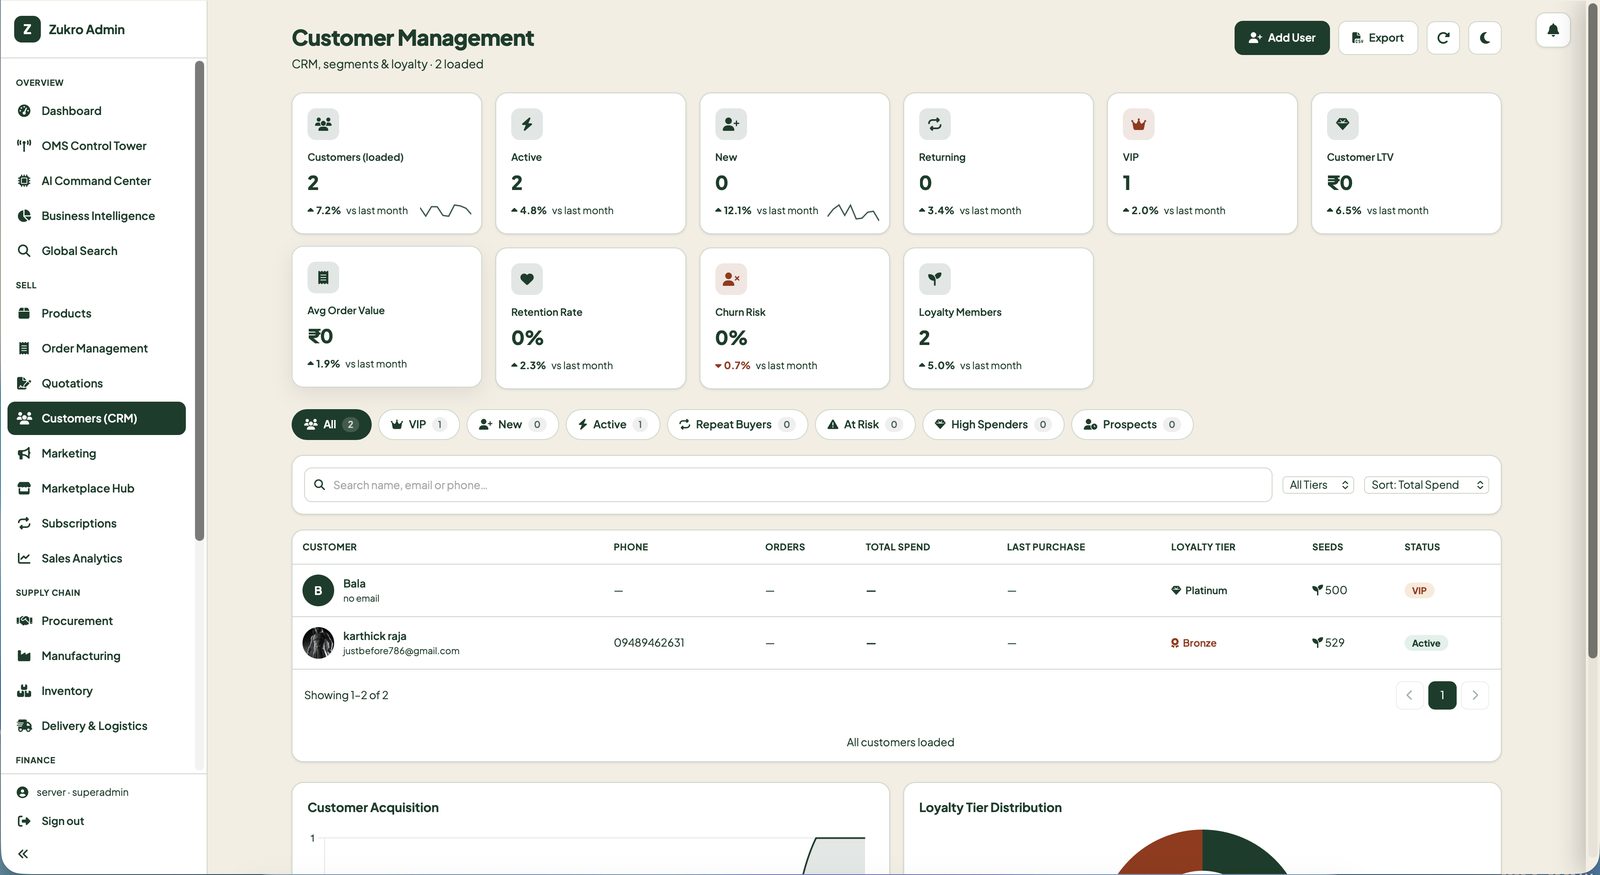1600x875 pixels.
Task: Filter by High Spenders chip
Action: 993,425
